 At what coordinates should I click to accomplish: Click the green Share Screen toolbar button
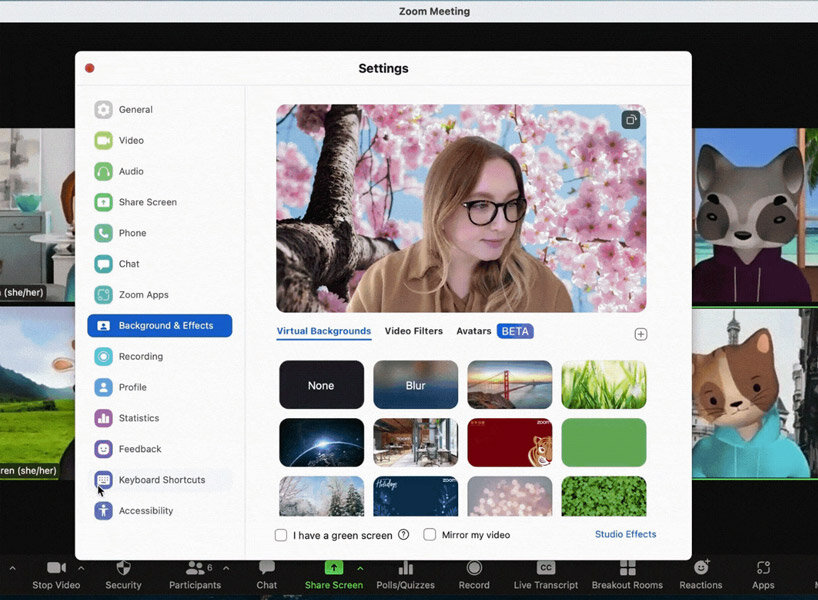point(334,575)
